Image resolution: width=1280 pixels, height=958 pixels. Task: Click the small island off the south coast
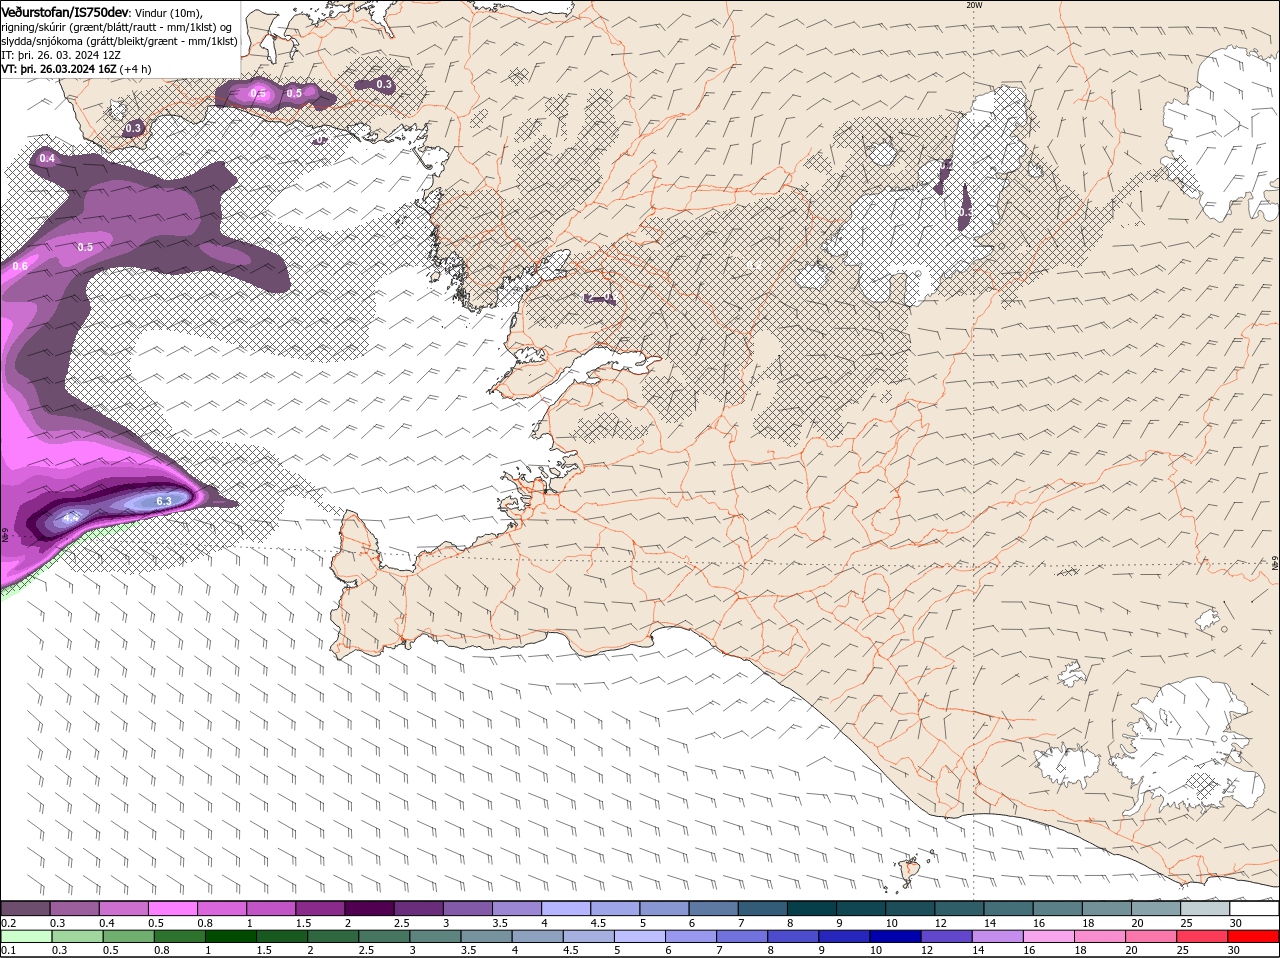tap(910, 870)
